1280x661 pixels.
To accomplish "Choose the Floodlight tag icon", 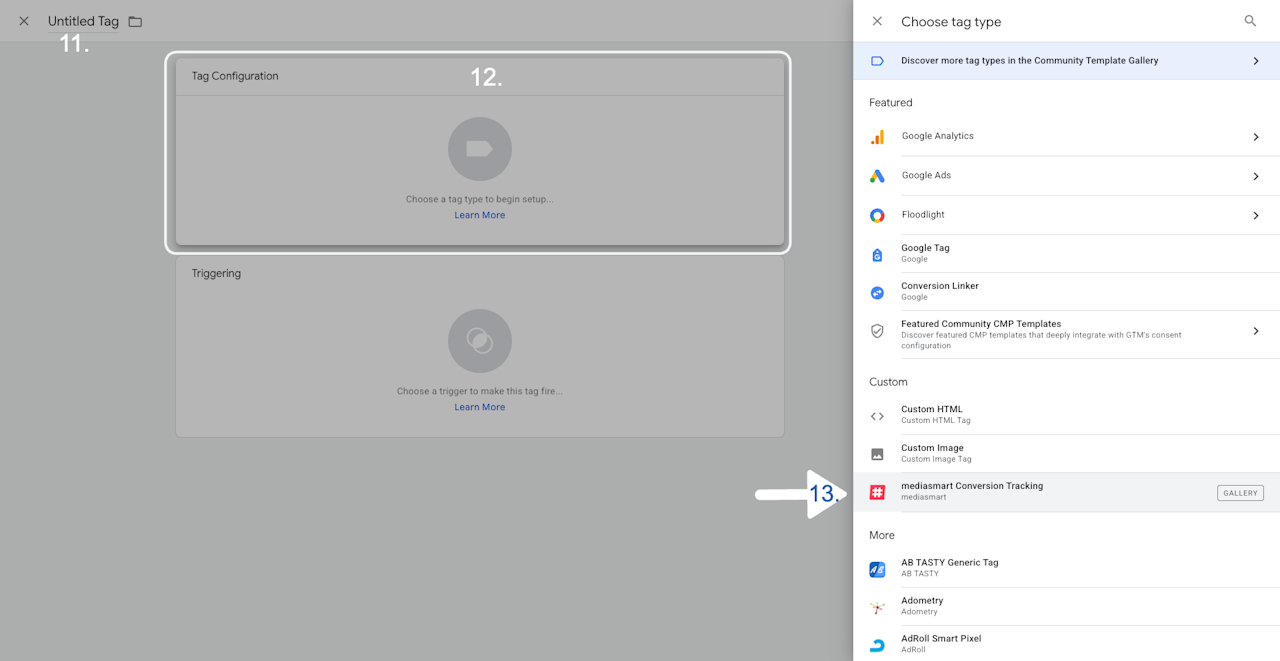I will click(877, 215).
